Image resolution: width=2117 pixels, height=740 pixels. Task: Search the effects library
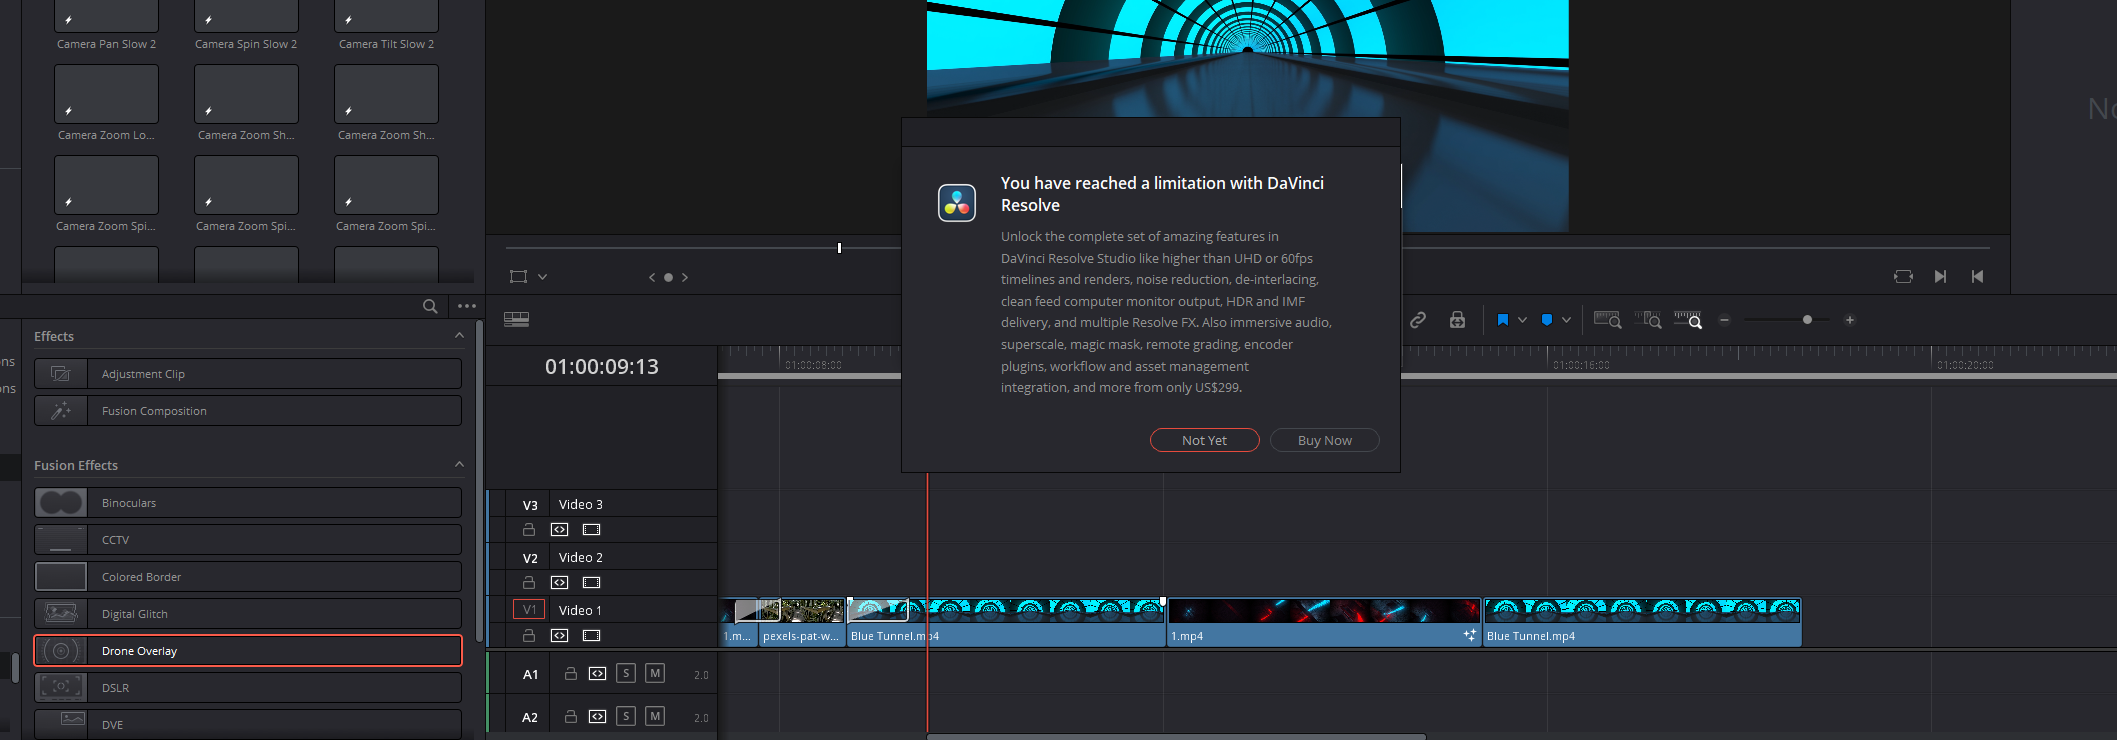pos(430,306)
